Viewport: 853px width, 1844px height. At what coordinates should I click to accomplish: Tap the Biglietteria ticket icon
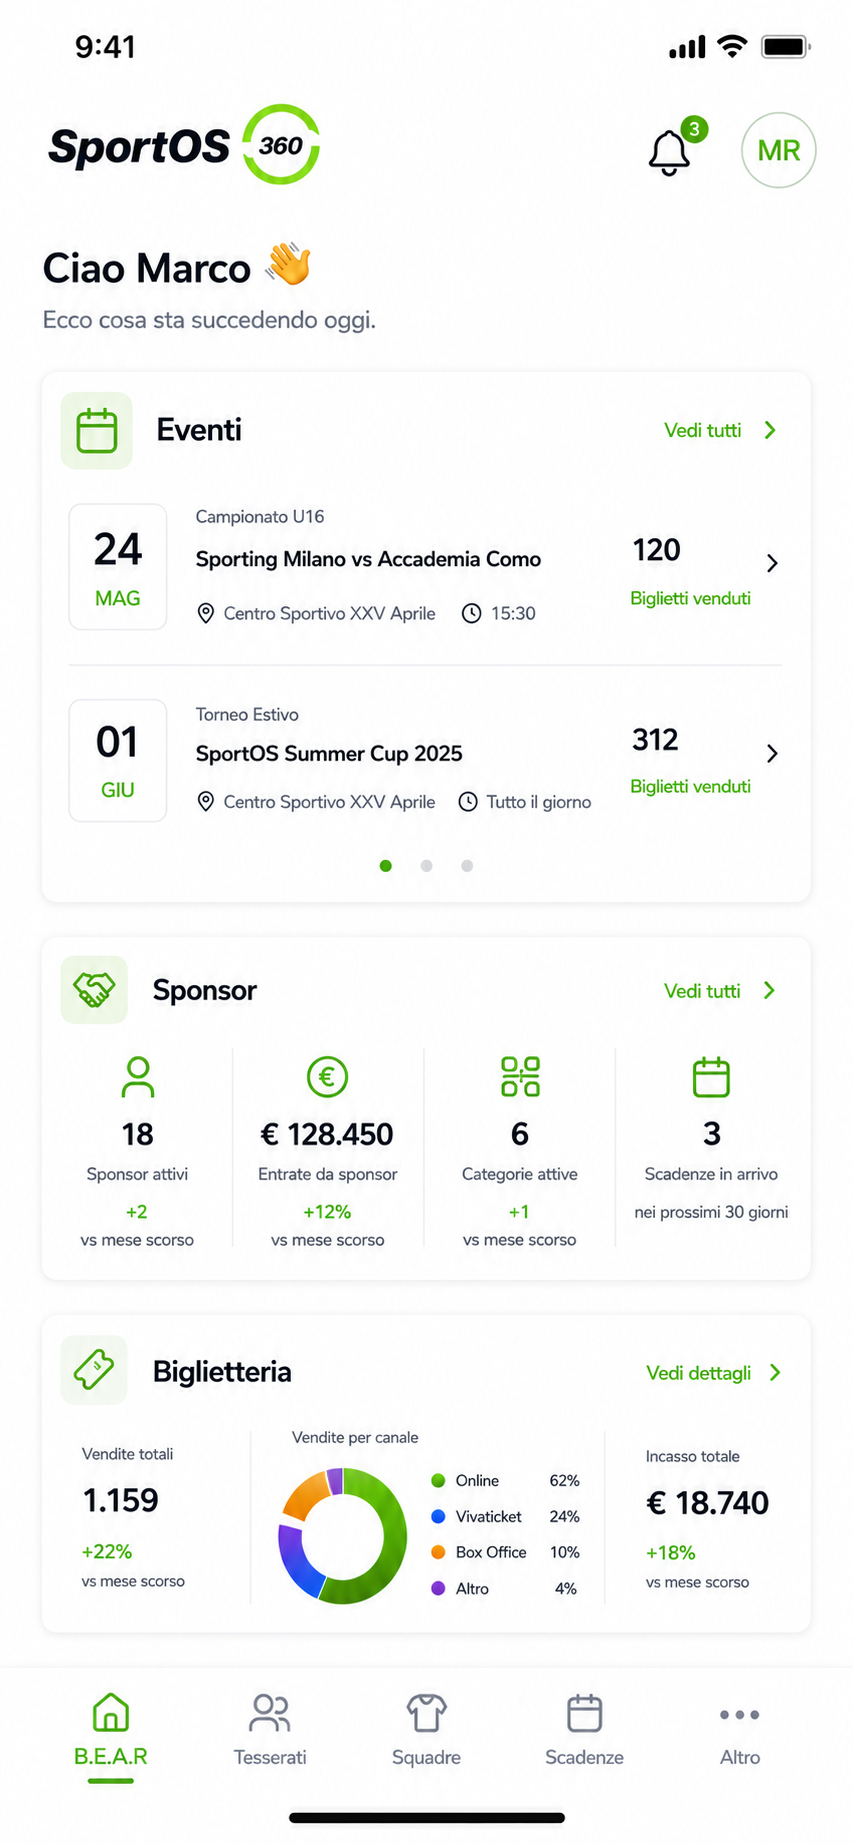point(94,1370)
